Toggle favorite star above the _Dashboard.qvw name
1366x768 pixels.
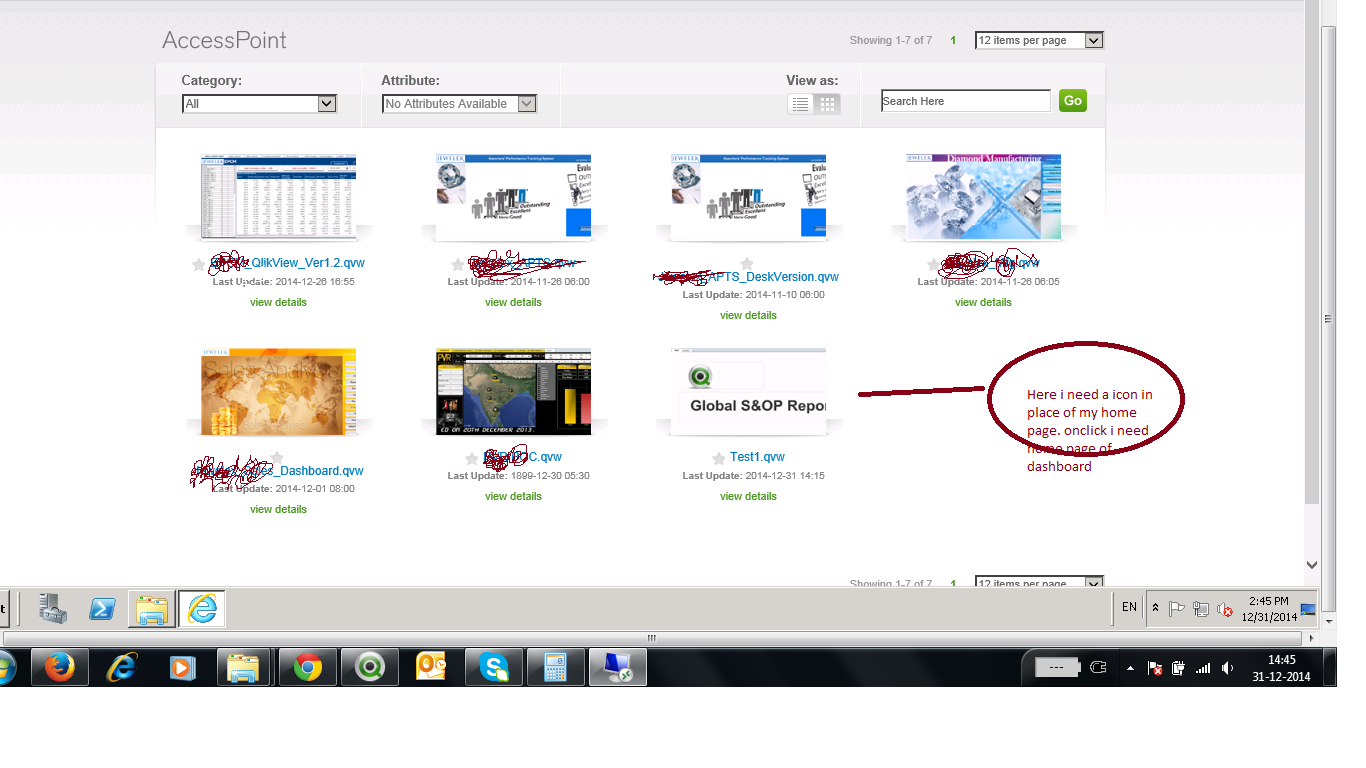[x=277, y=458]
